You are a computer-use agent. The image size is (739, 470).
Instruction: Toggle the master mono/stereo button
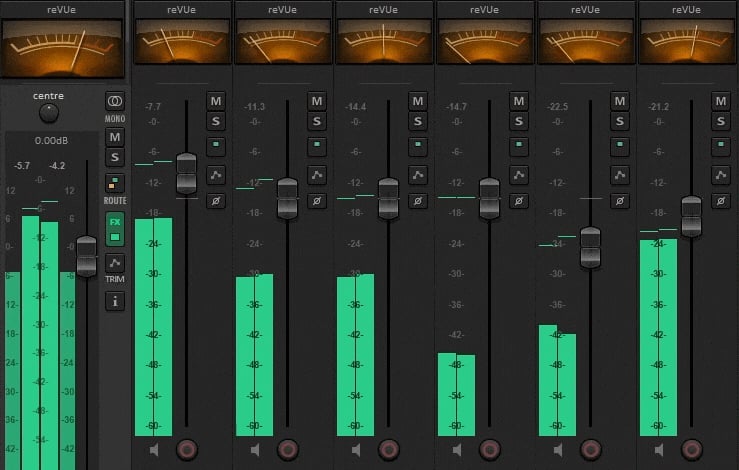point(115,102)
